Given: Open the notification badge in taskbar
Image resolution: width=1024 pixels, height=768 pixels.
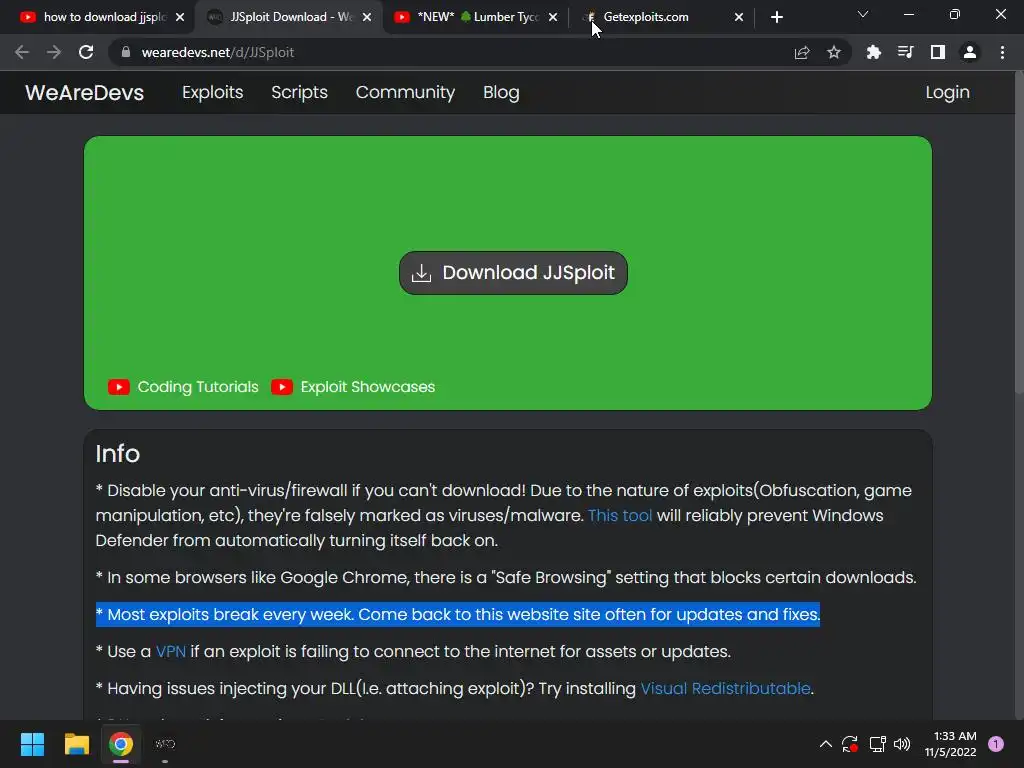Looking at the screenshot, I should click(x=996, y=744).
